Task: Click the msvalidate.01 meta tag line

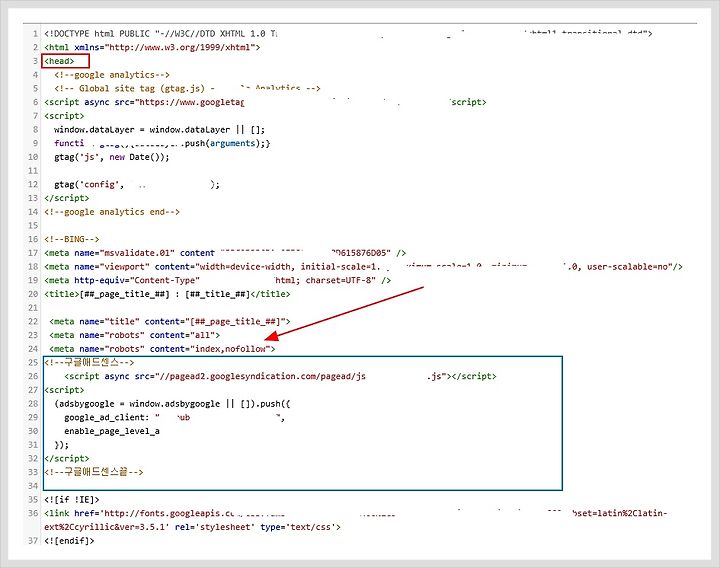Action: (x=225, y=253)
